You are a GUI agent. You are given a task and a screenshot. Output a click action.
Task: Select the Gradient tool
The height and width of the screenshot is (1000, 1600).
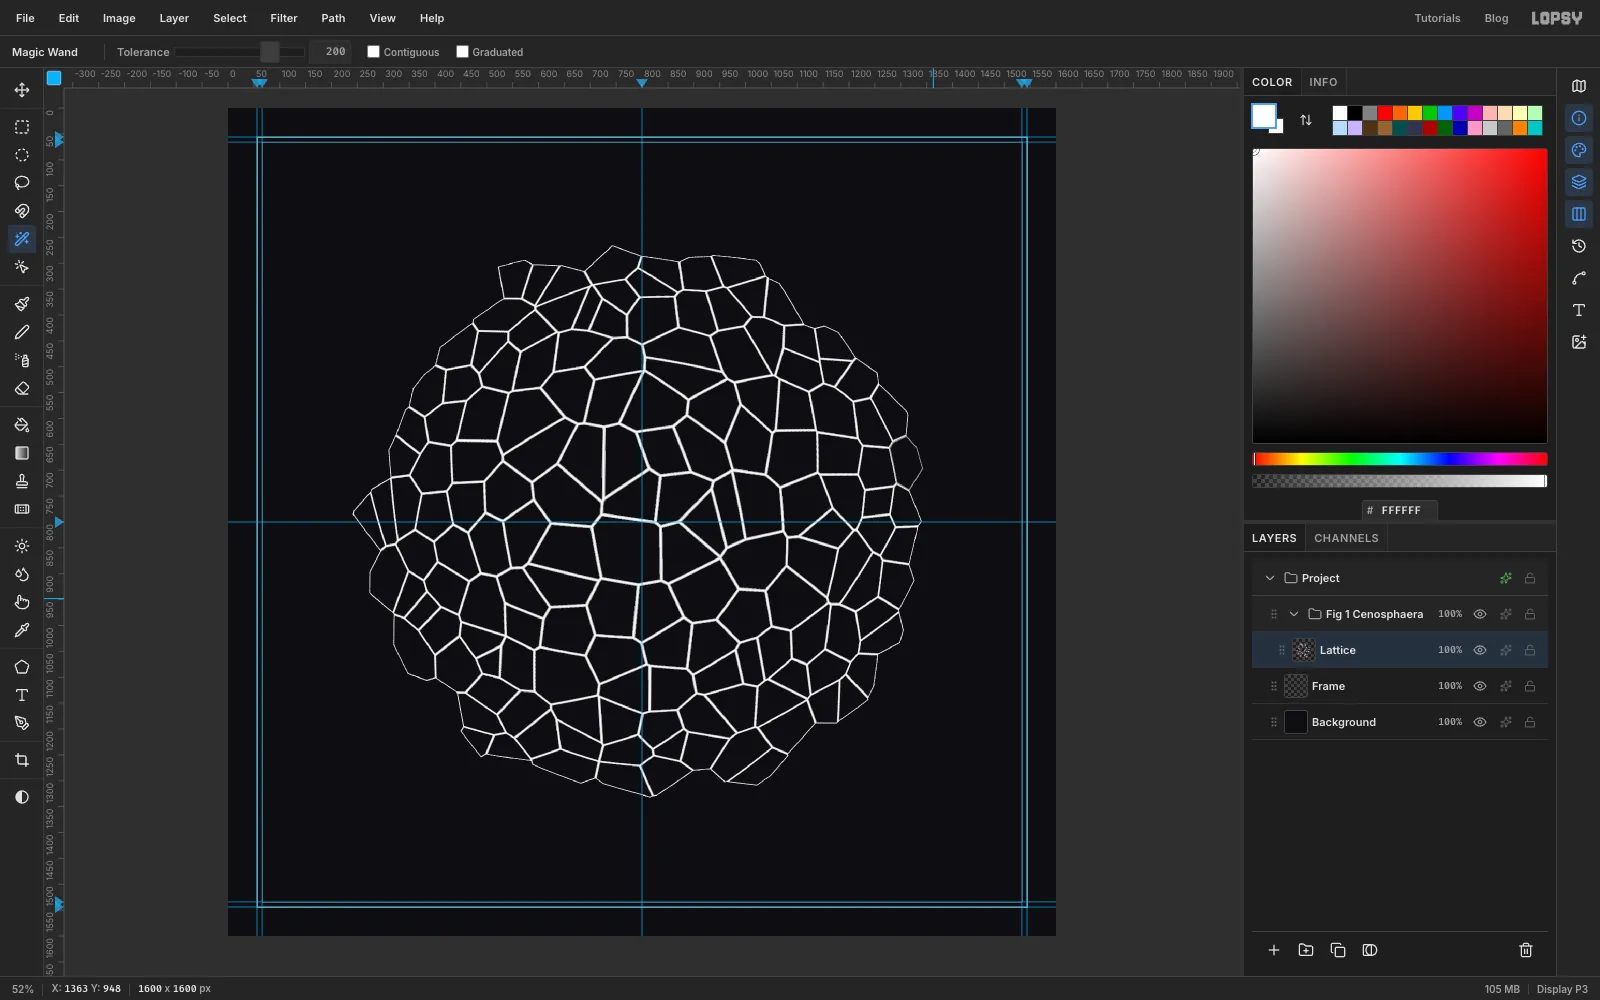(x=22, y=453)
